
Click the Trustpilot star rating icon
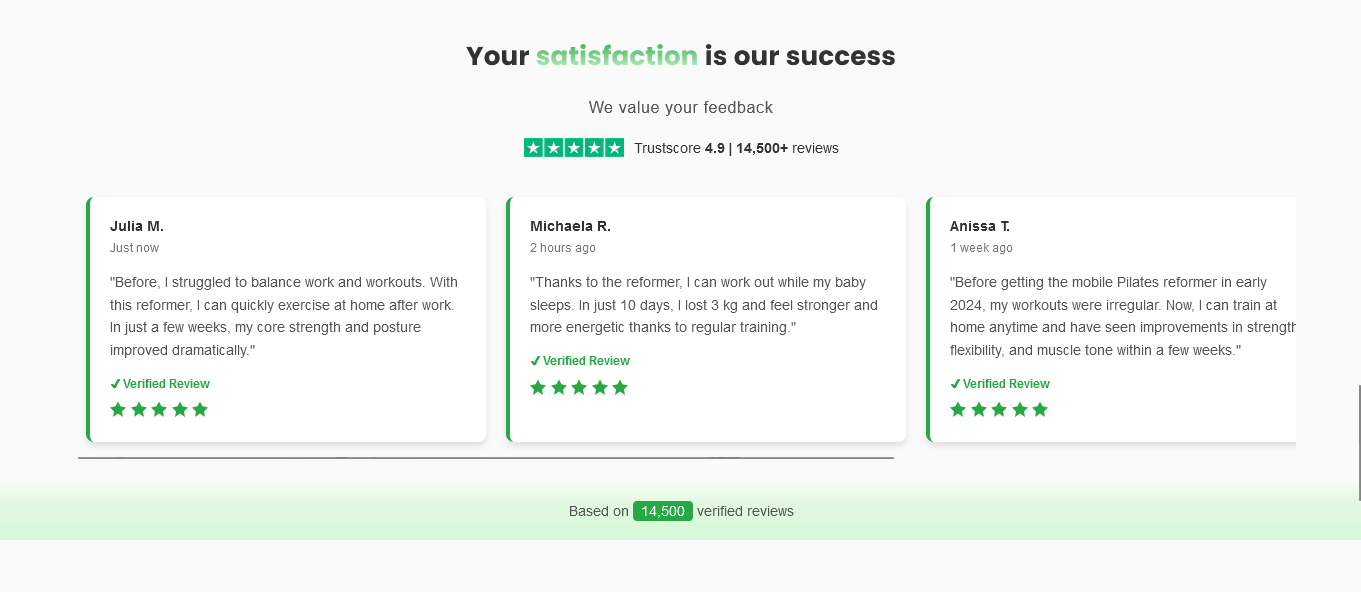(x=574, y=148)
